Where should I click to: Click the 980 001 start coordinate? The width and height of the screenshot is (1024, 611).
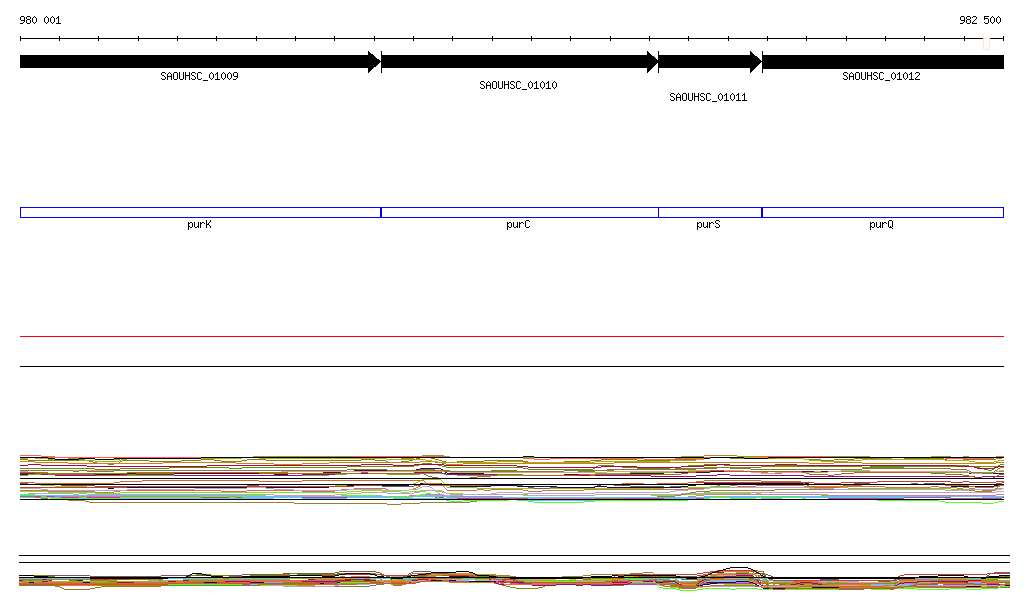tap(40, 20)
